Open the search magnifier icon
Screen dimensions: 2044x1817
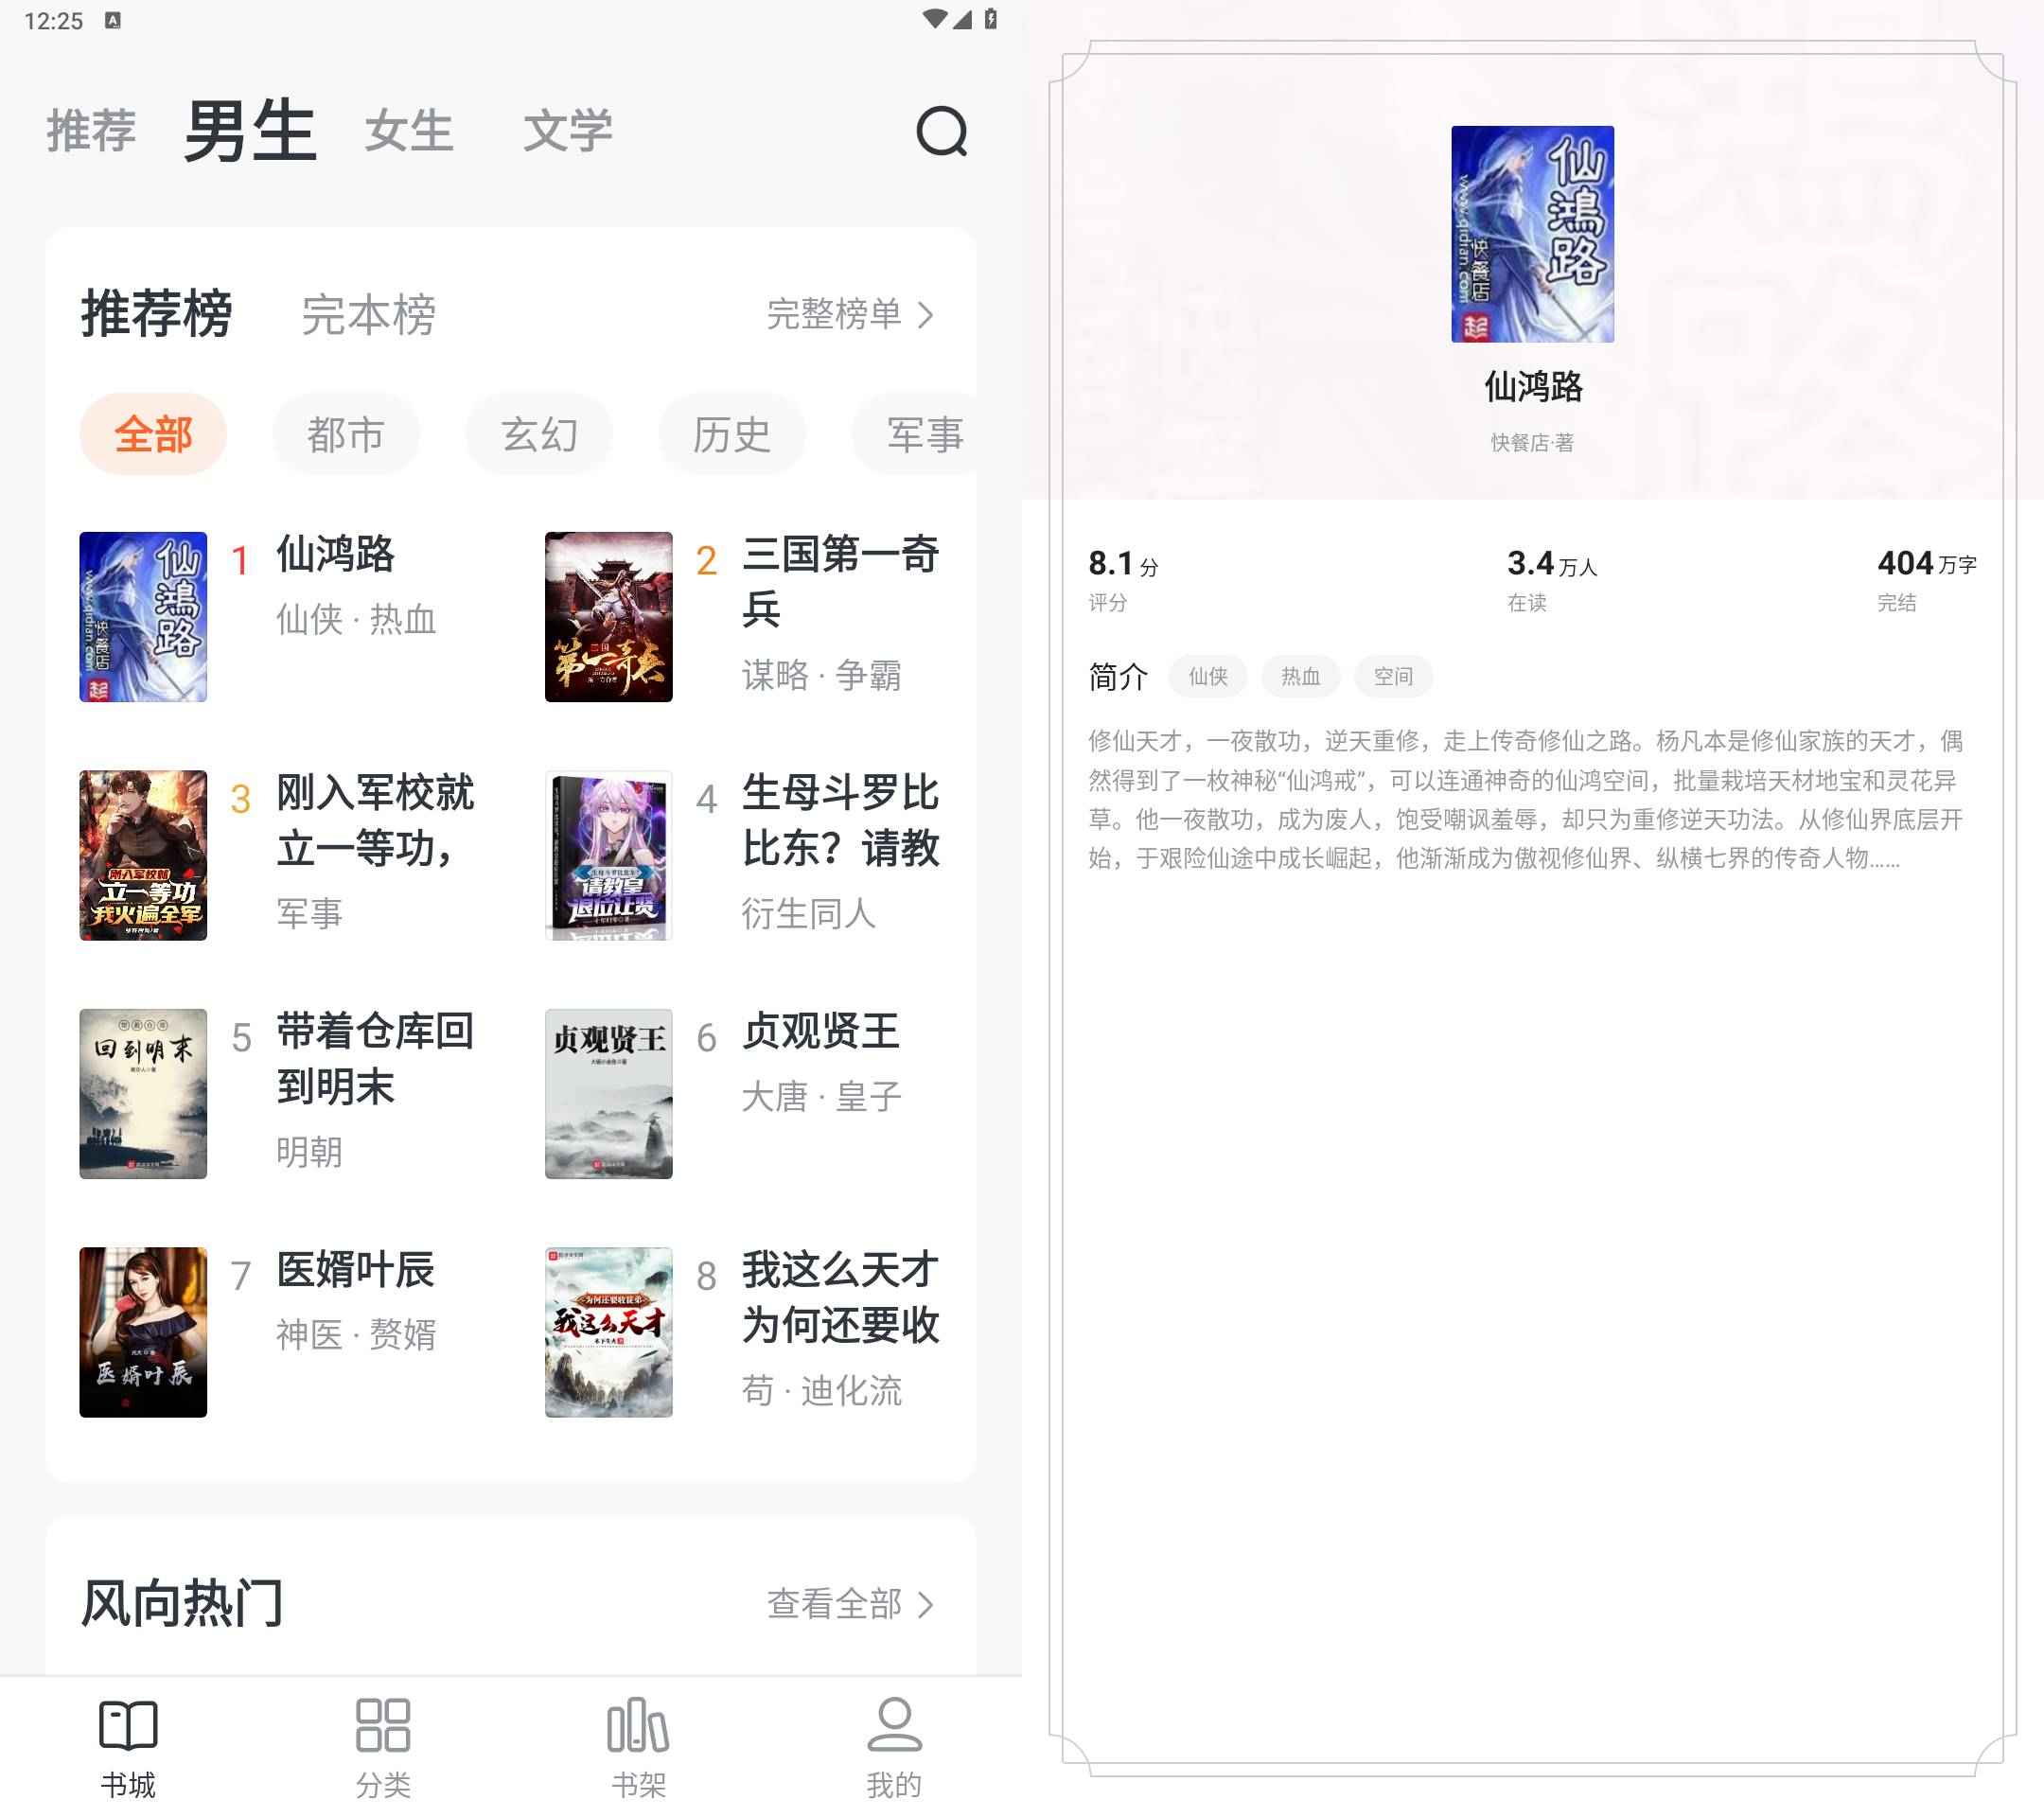[942, 132]
